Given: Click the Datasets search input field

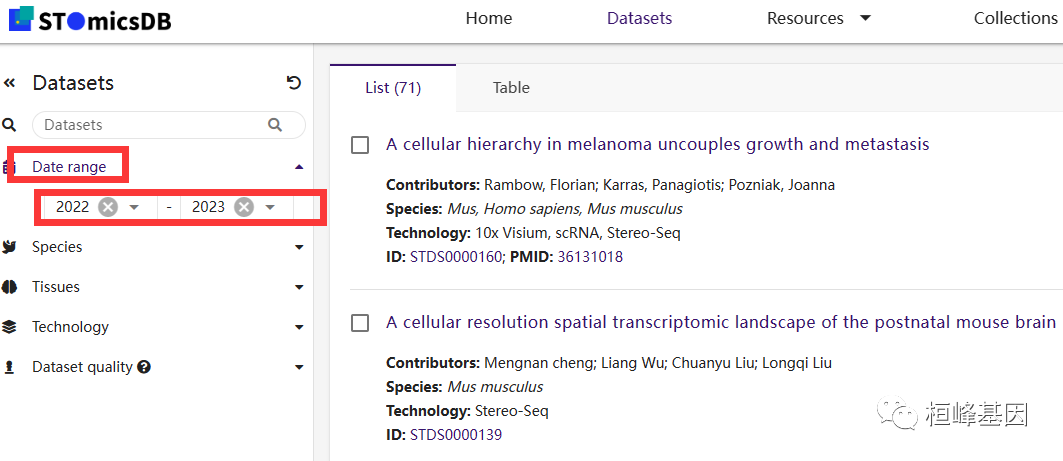Looking at the screenshot, I should click(150, 125).
